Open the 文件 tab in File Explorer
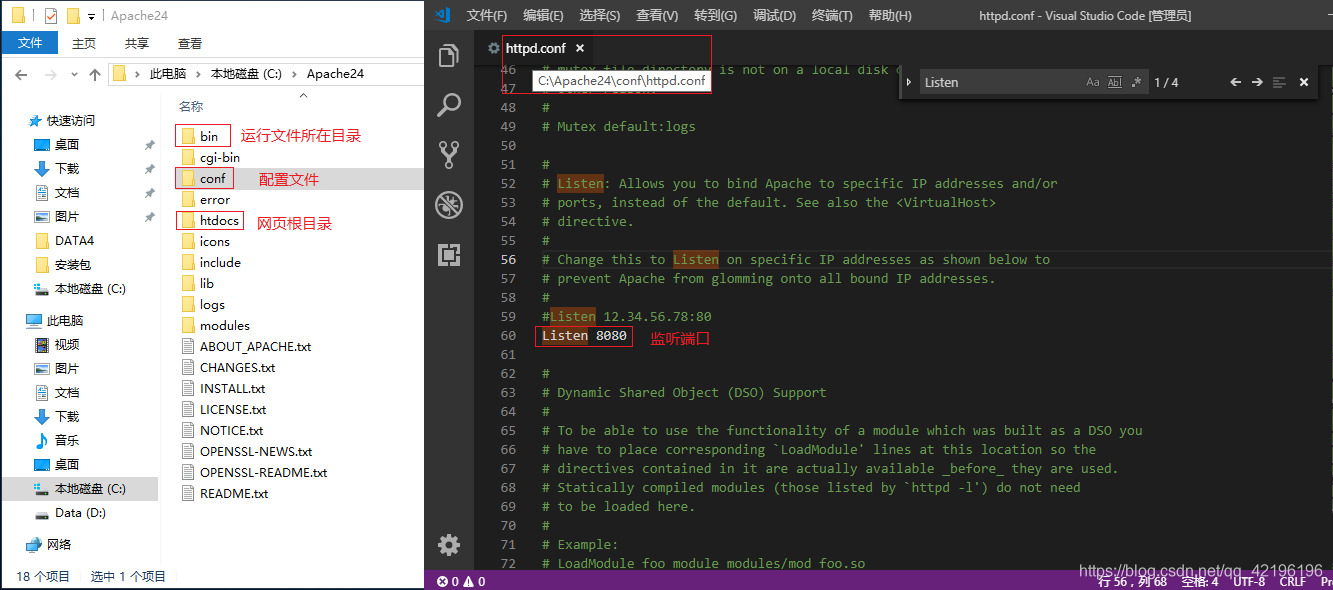The height and width of the screenshot is (590, 1333). click(x=30, y=43)
